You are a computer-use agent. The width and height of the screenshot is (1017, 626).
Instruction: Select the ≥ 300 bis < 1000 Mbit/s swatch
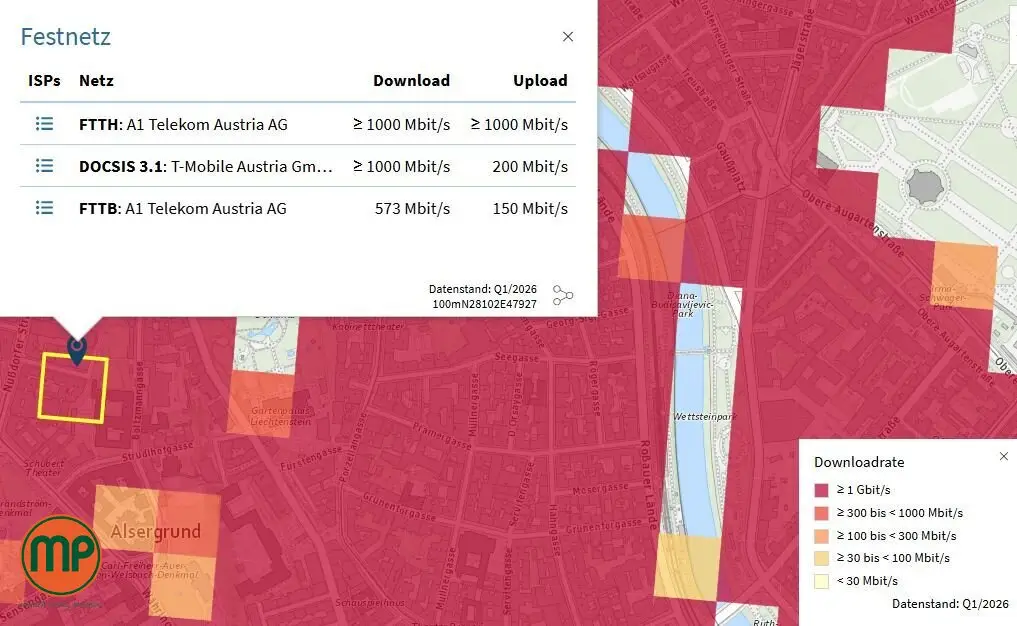[x=821, y=513]
